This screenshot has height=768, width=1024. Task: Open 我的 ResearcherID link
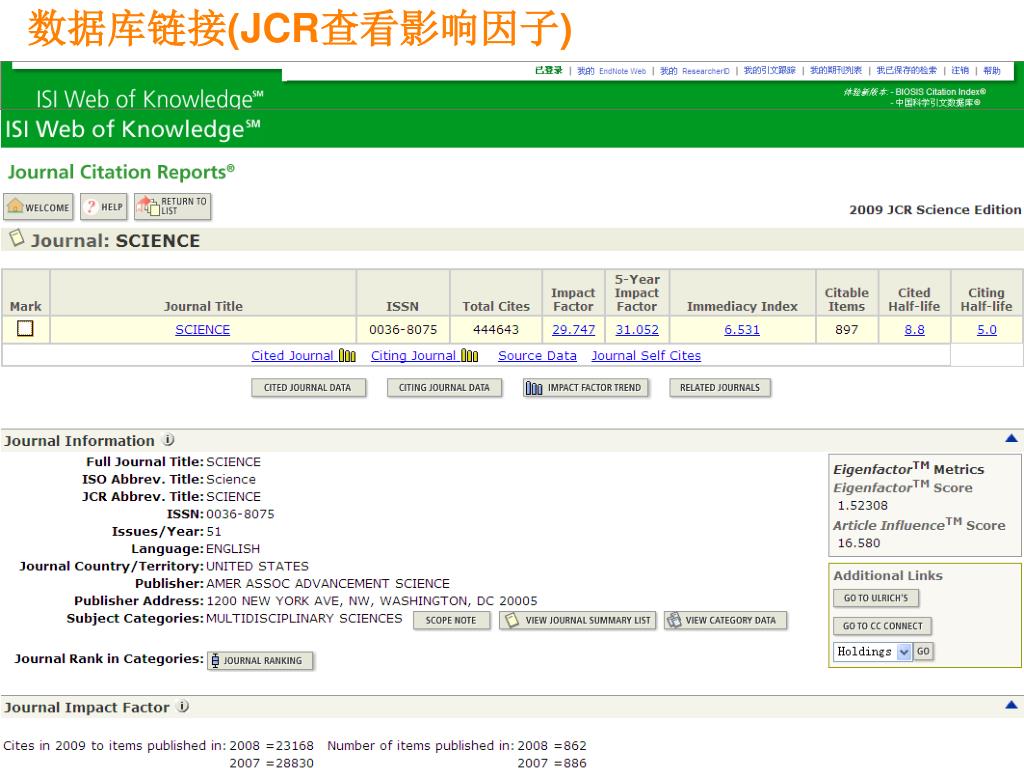694,71
